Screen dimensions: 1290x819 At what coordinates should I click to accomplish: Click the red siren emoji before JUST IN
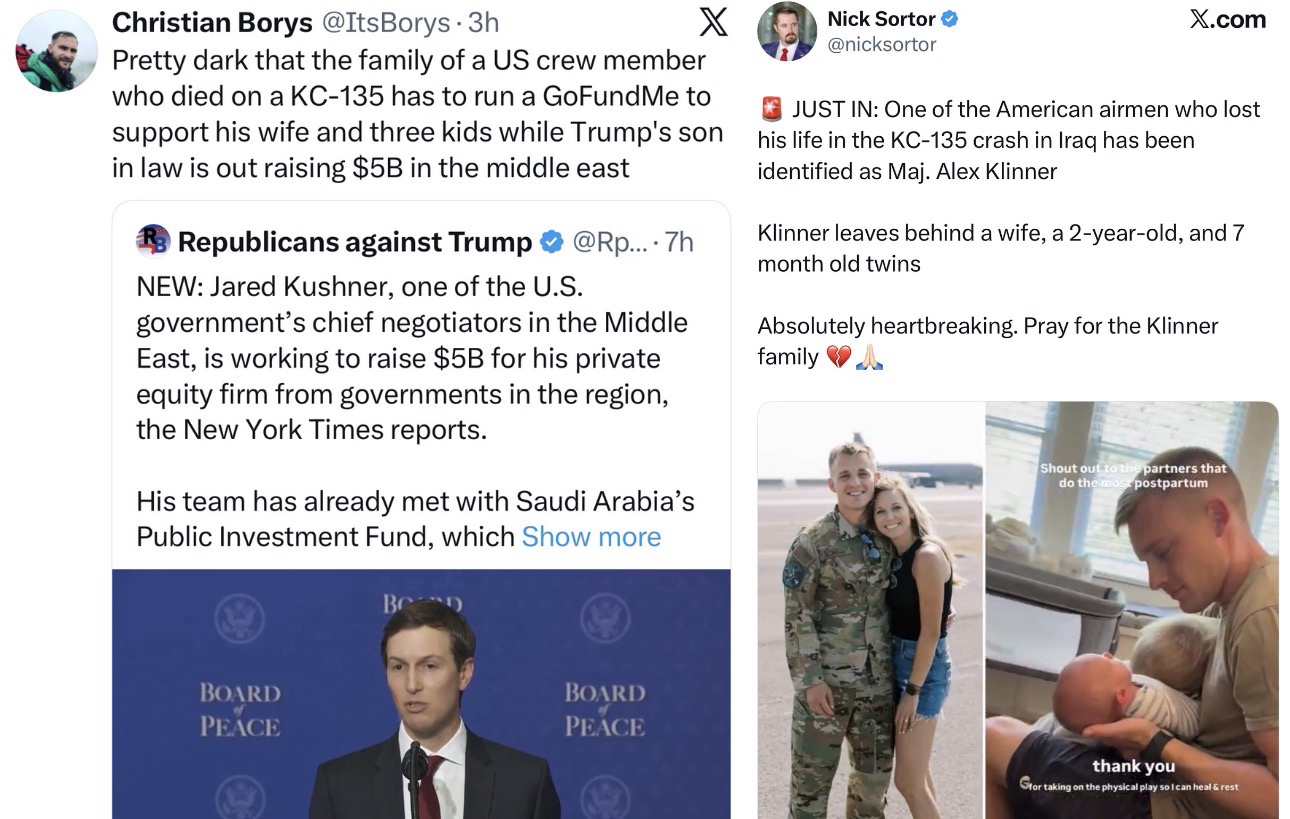point(771,109)
